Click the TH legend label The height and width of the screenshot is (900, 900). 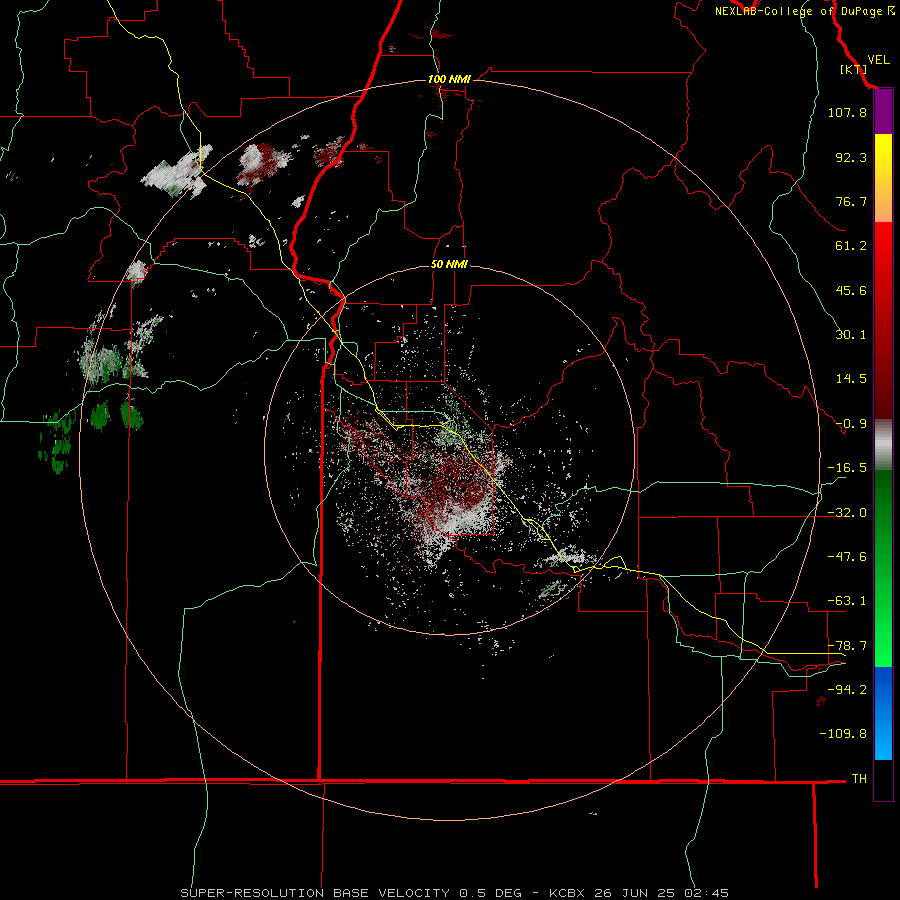pos(859,779)
